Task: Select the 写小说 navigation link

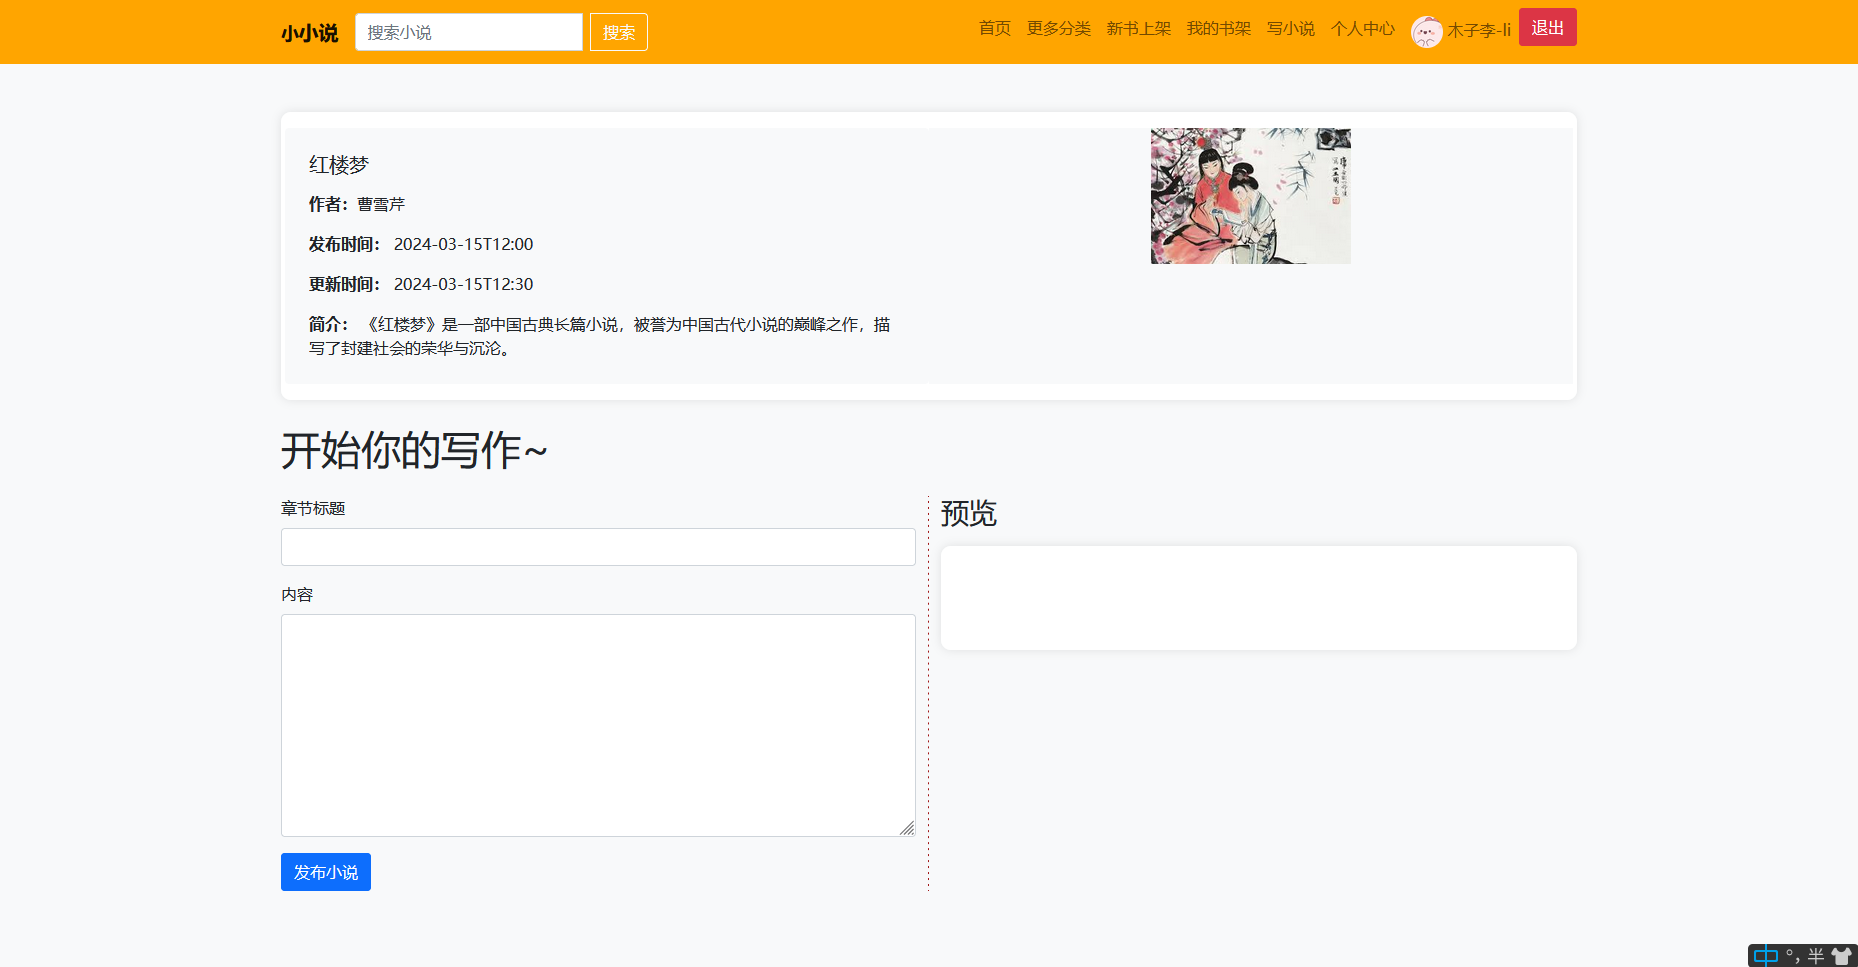Action: [1290, 29]
